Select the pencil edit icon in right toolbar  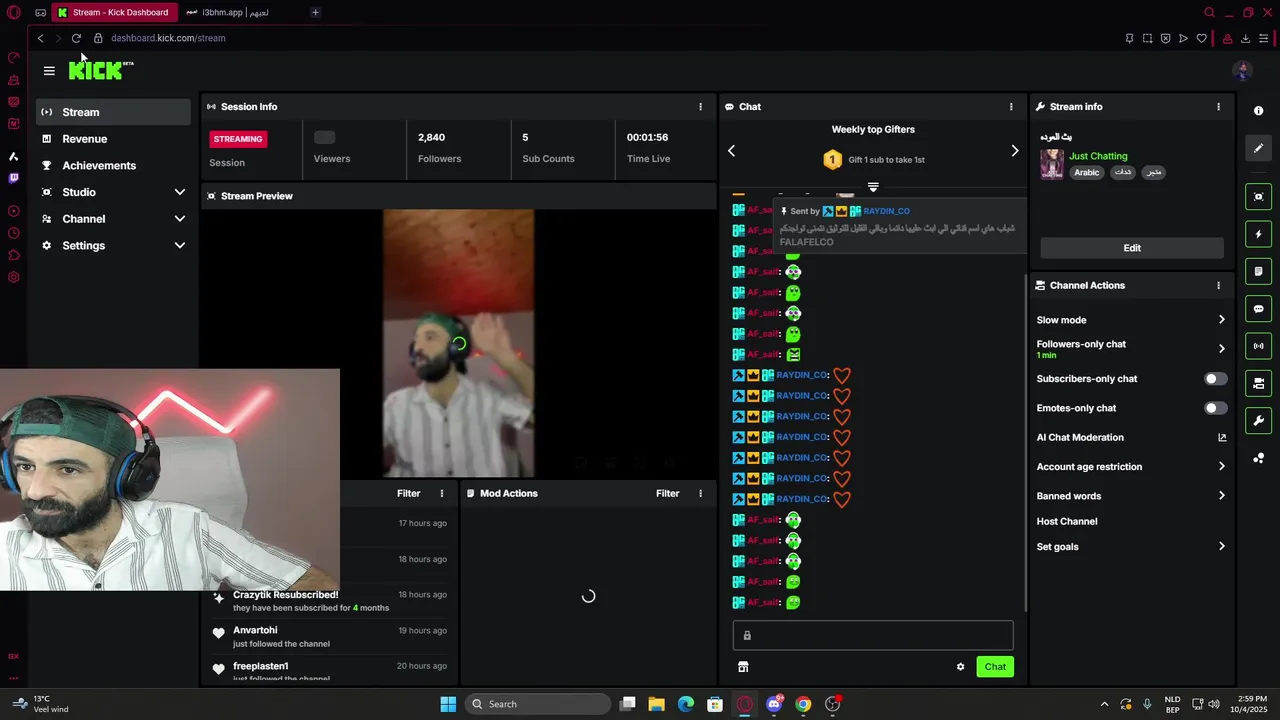(x=1259, y=148)
